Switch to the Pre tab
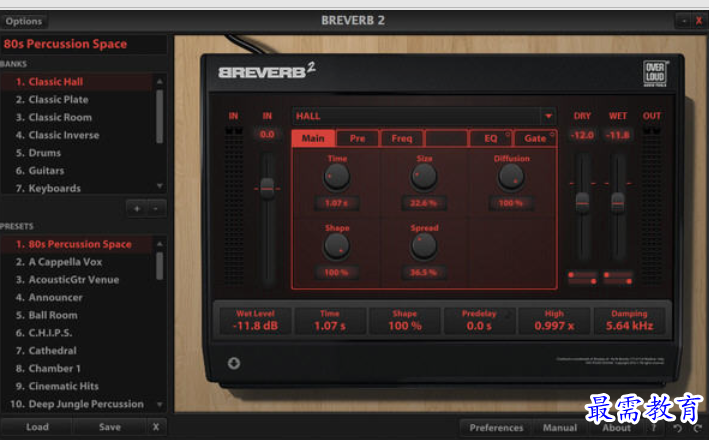Image resolution: width=709 pixels, height=440 pixels. tap(357, 138)
